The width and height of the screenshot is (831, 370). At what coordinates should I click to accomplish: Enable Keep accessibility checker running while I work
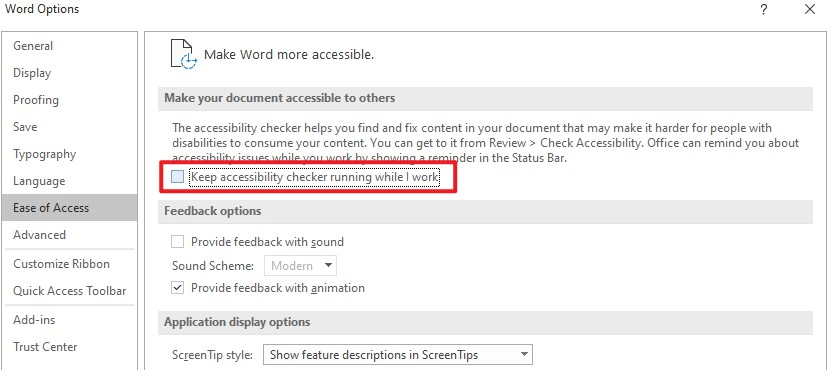178,177
